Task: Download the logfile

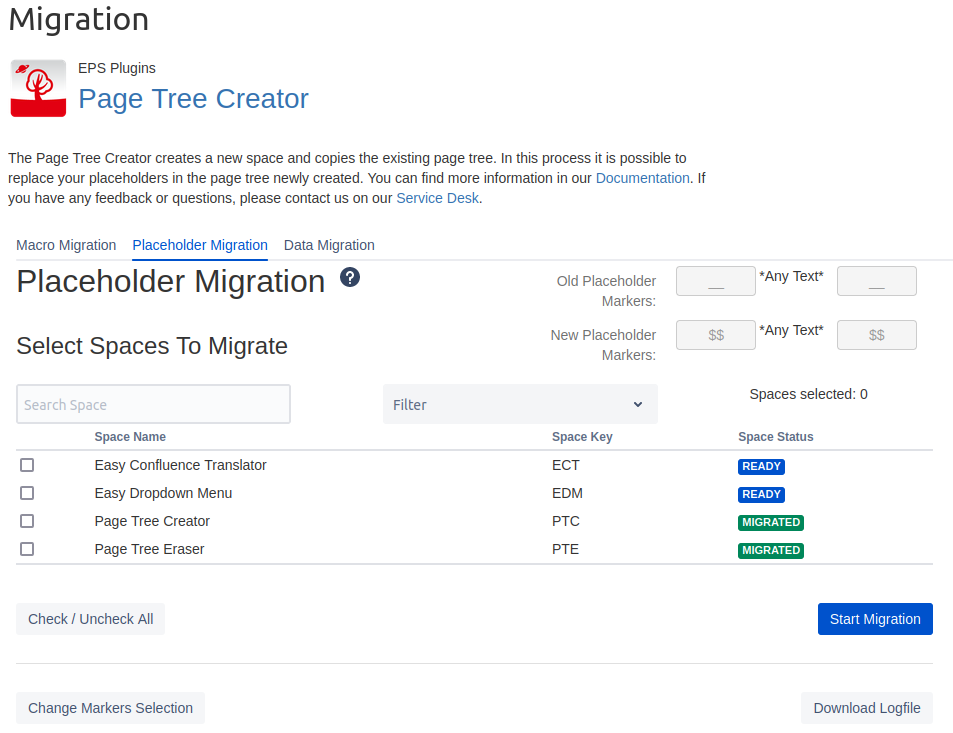Action: coord(866,708)
